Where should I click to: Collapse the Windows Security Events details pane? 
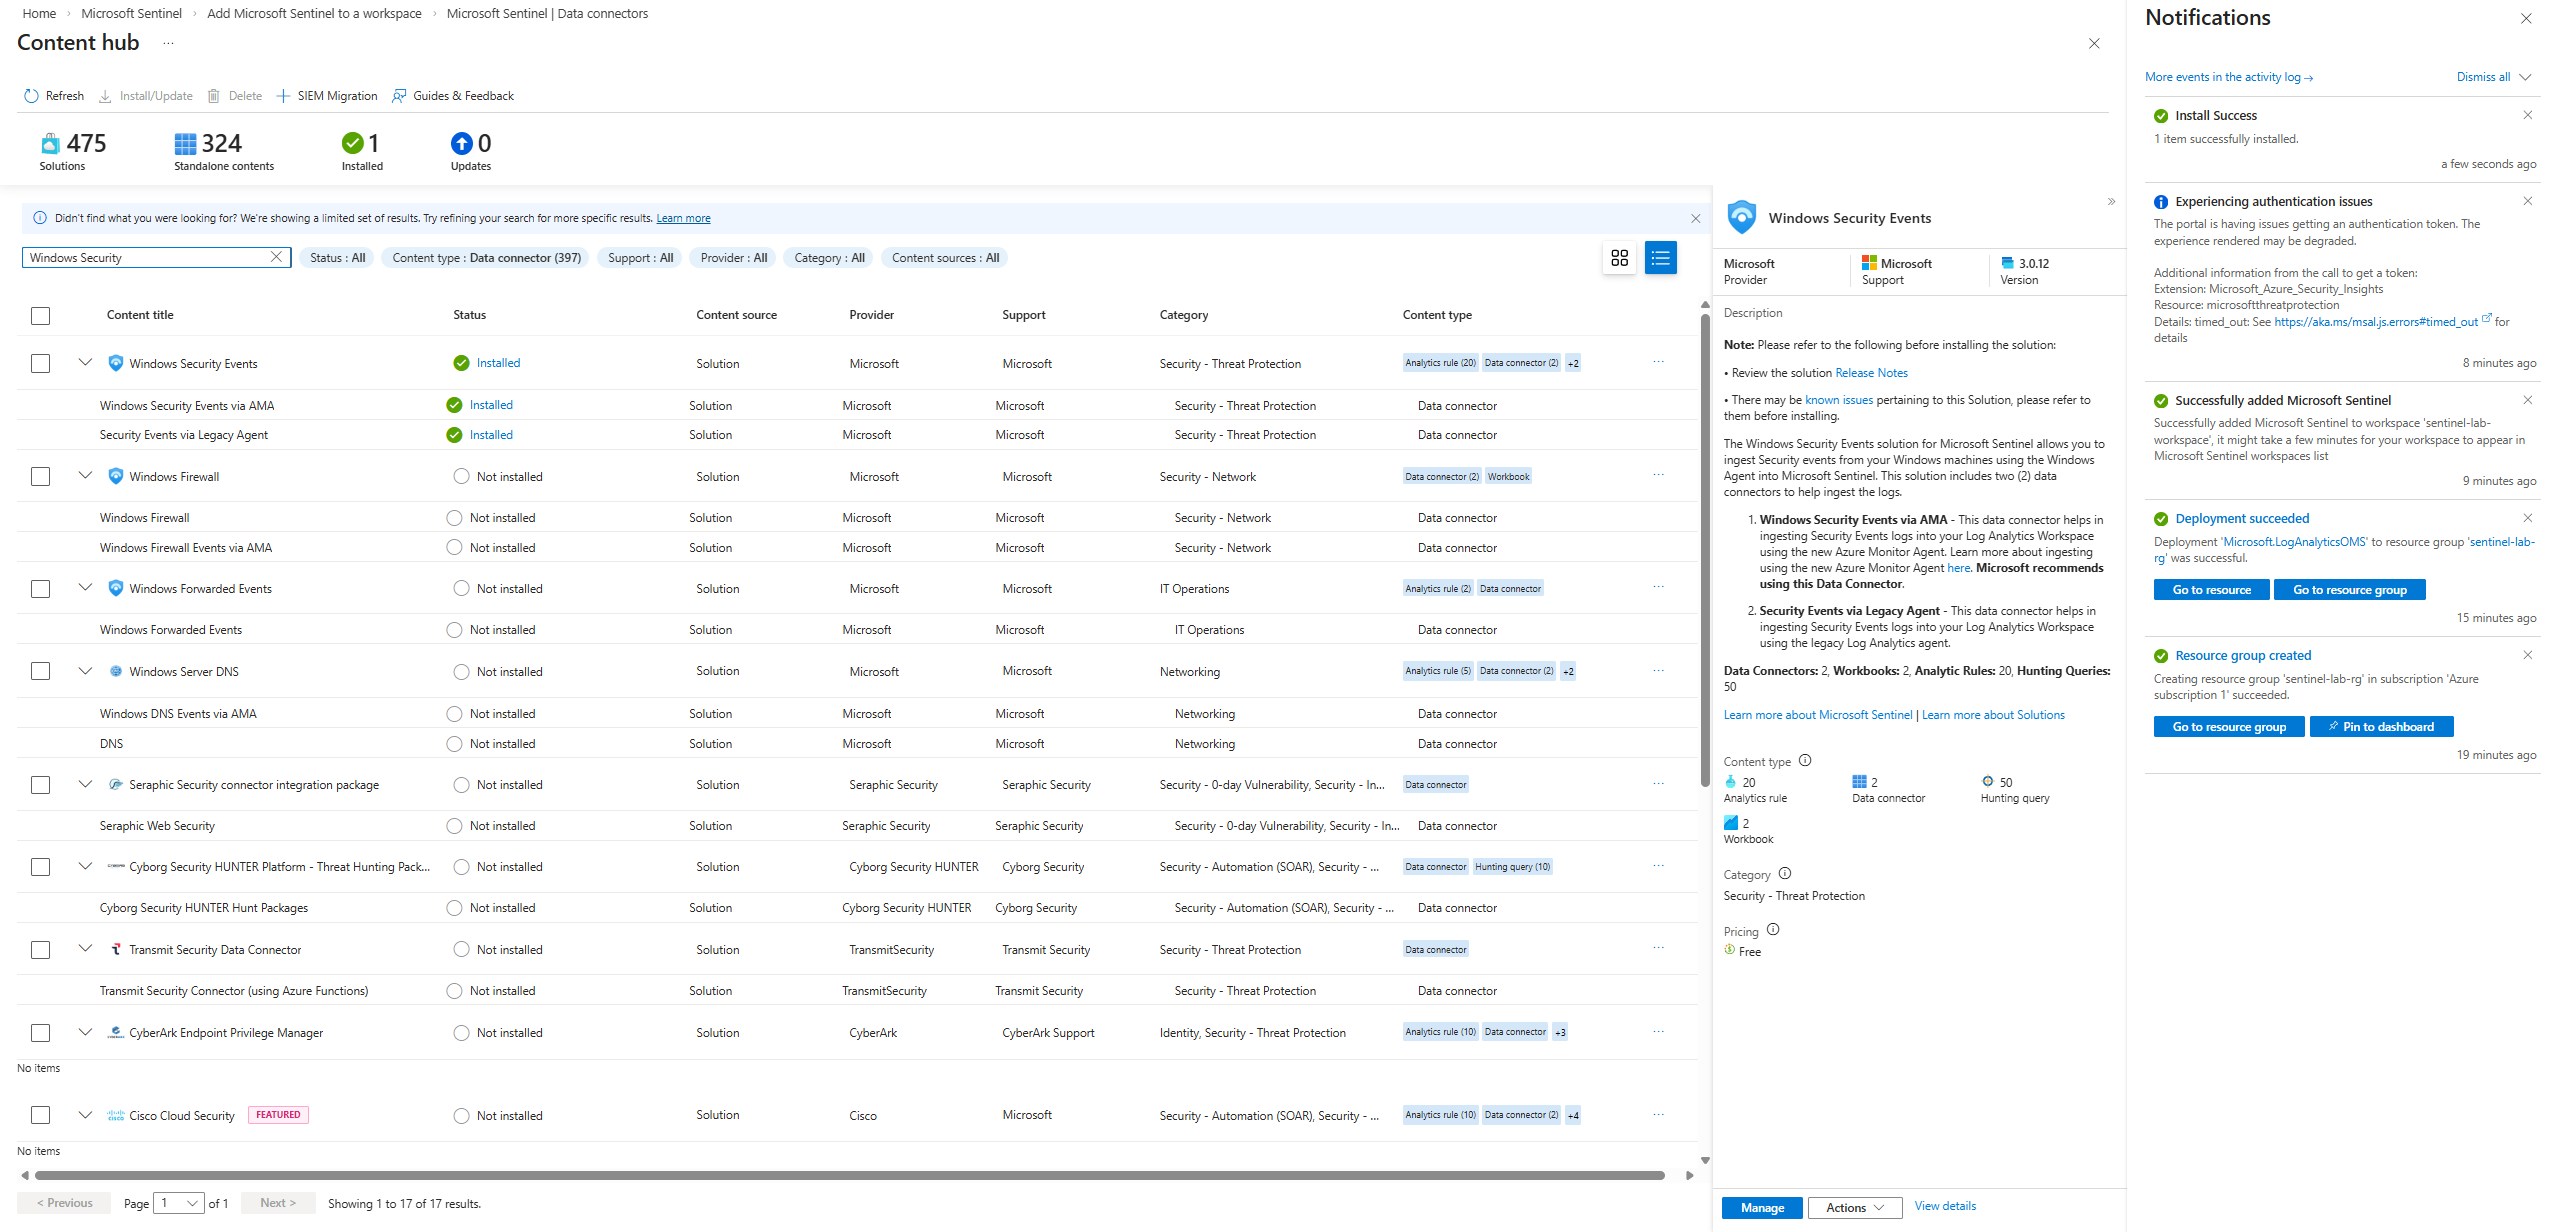[2111, 202]
